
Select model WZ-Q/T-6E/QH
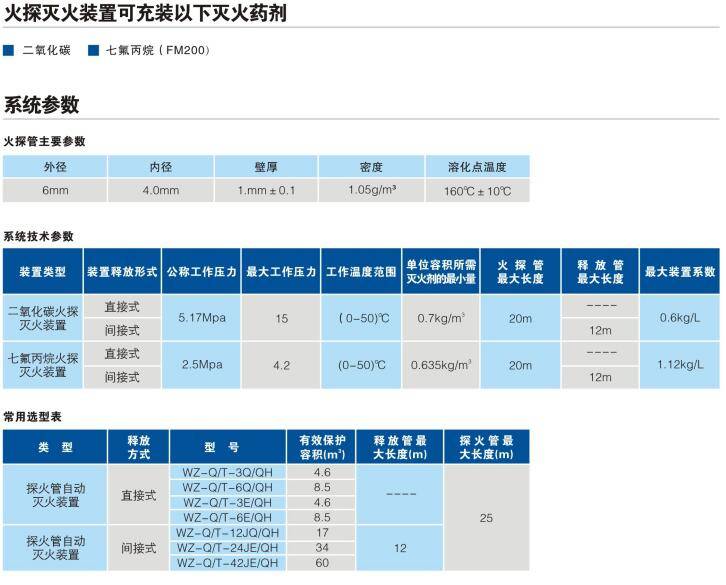228,517
